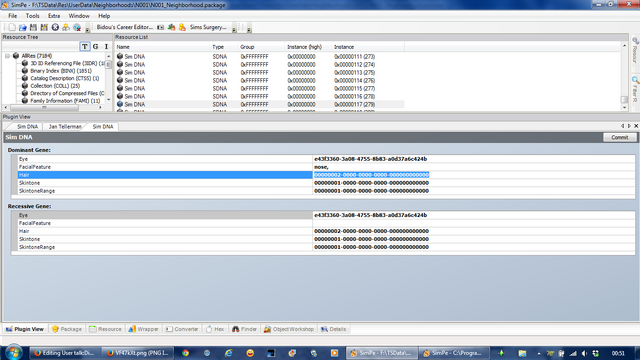The height and width of the screenshot is (360, 640).
Task: Open the overflow arrow after Sims Surgery
Action: (234, 29)
